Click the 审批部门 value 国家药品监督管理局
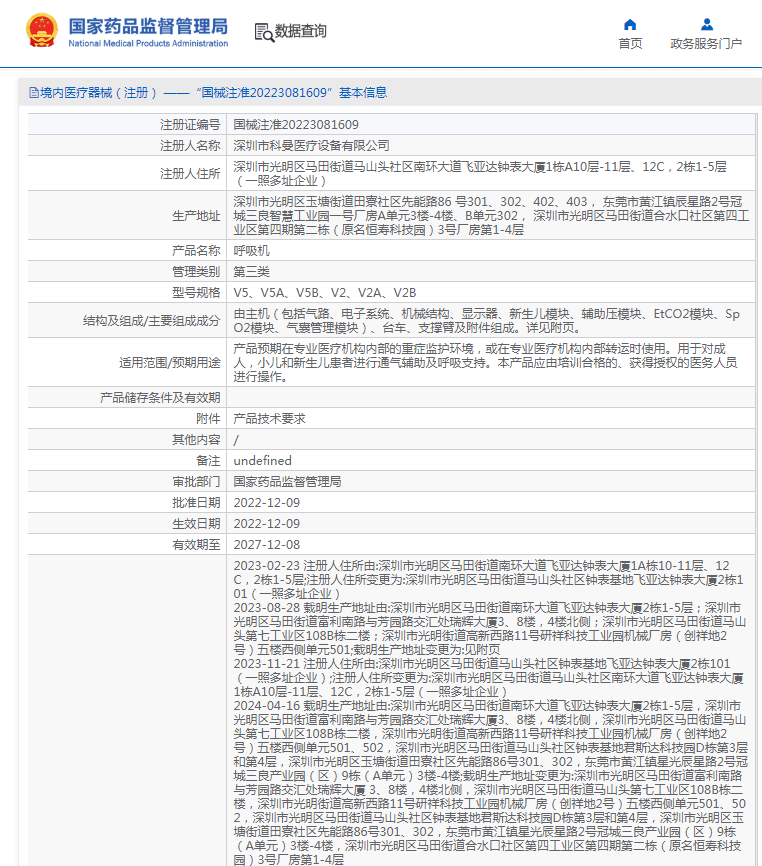This screenshot has height=866, width=762. pyautogui.click(x=287, y=481)
